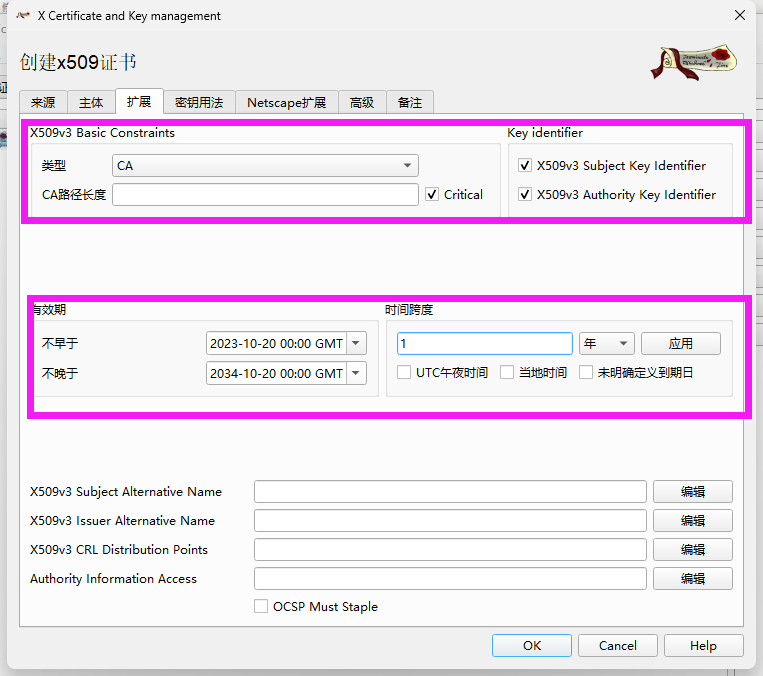Enable OCSP Must Staple option

[261, 606]
